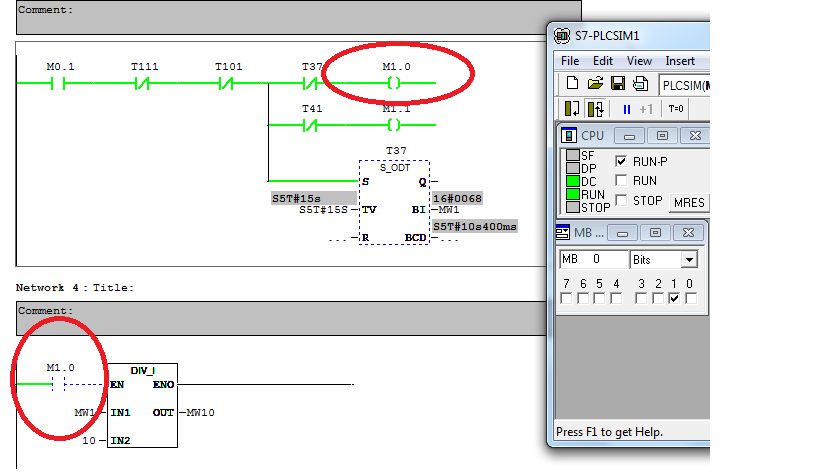Click the top network comment field
This screenshot has height=473, width=816.
point(299,17)
